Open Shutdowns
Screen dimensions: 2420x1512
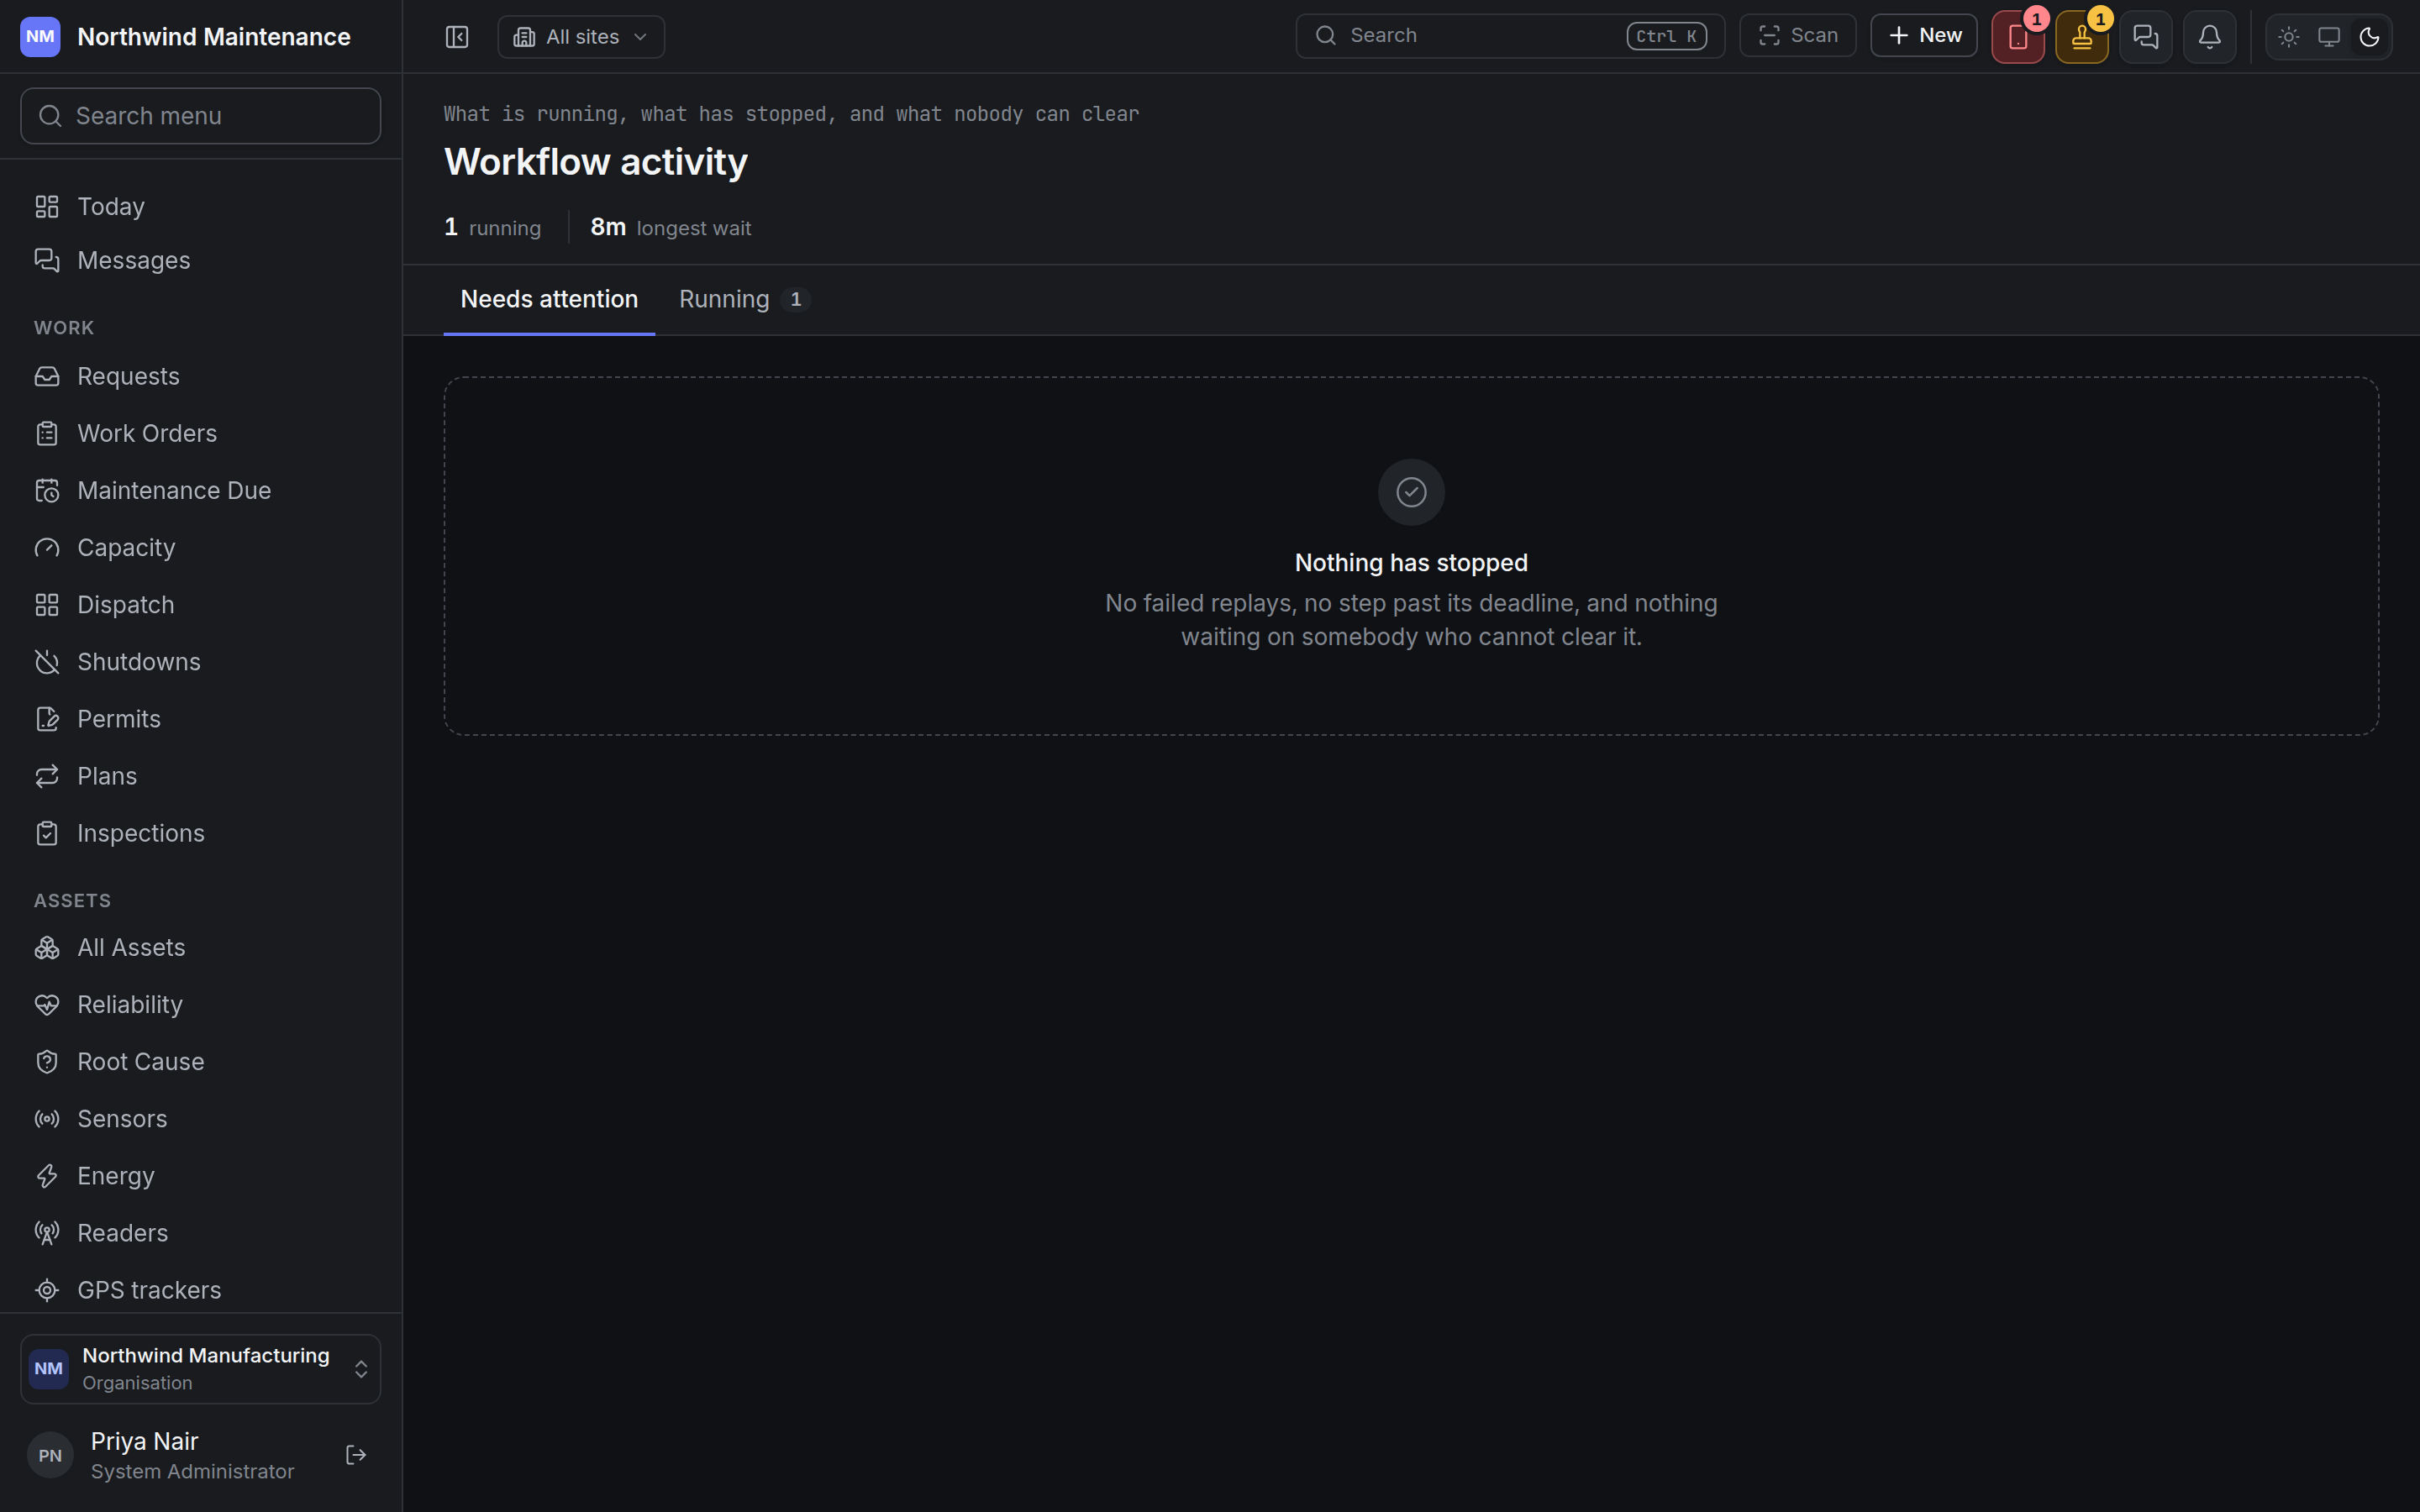(201, 661)
